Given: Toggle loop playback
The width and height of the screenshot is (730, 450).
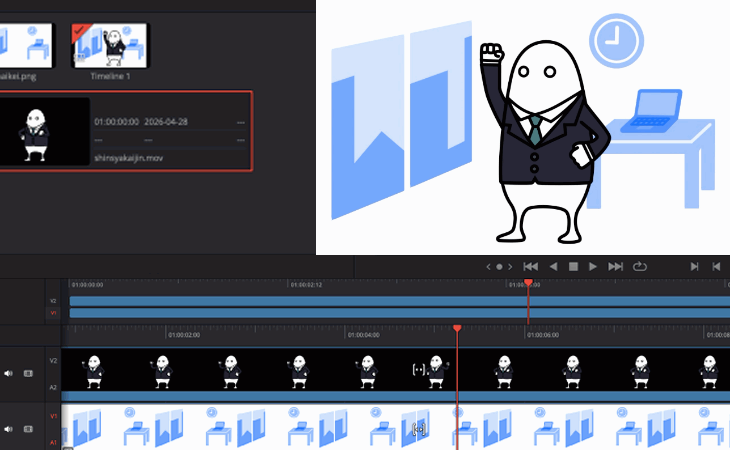Looking at the screenshot, I should pyautogui.click(x=640, y=267).
